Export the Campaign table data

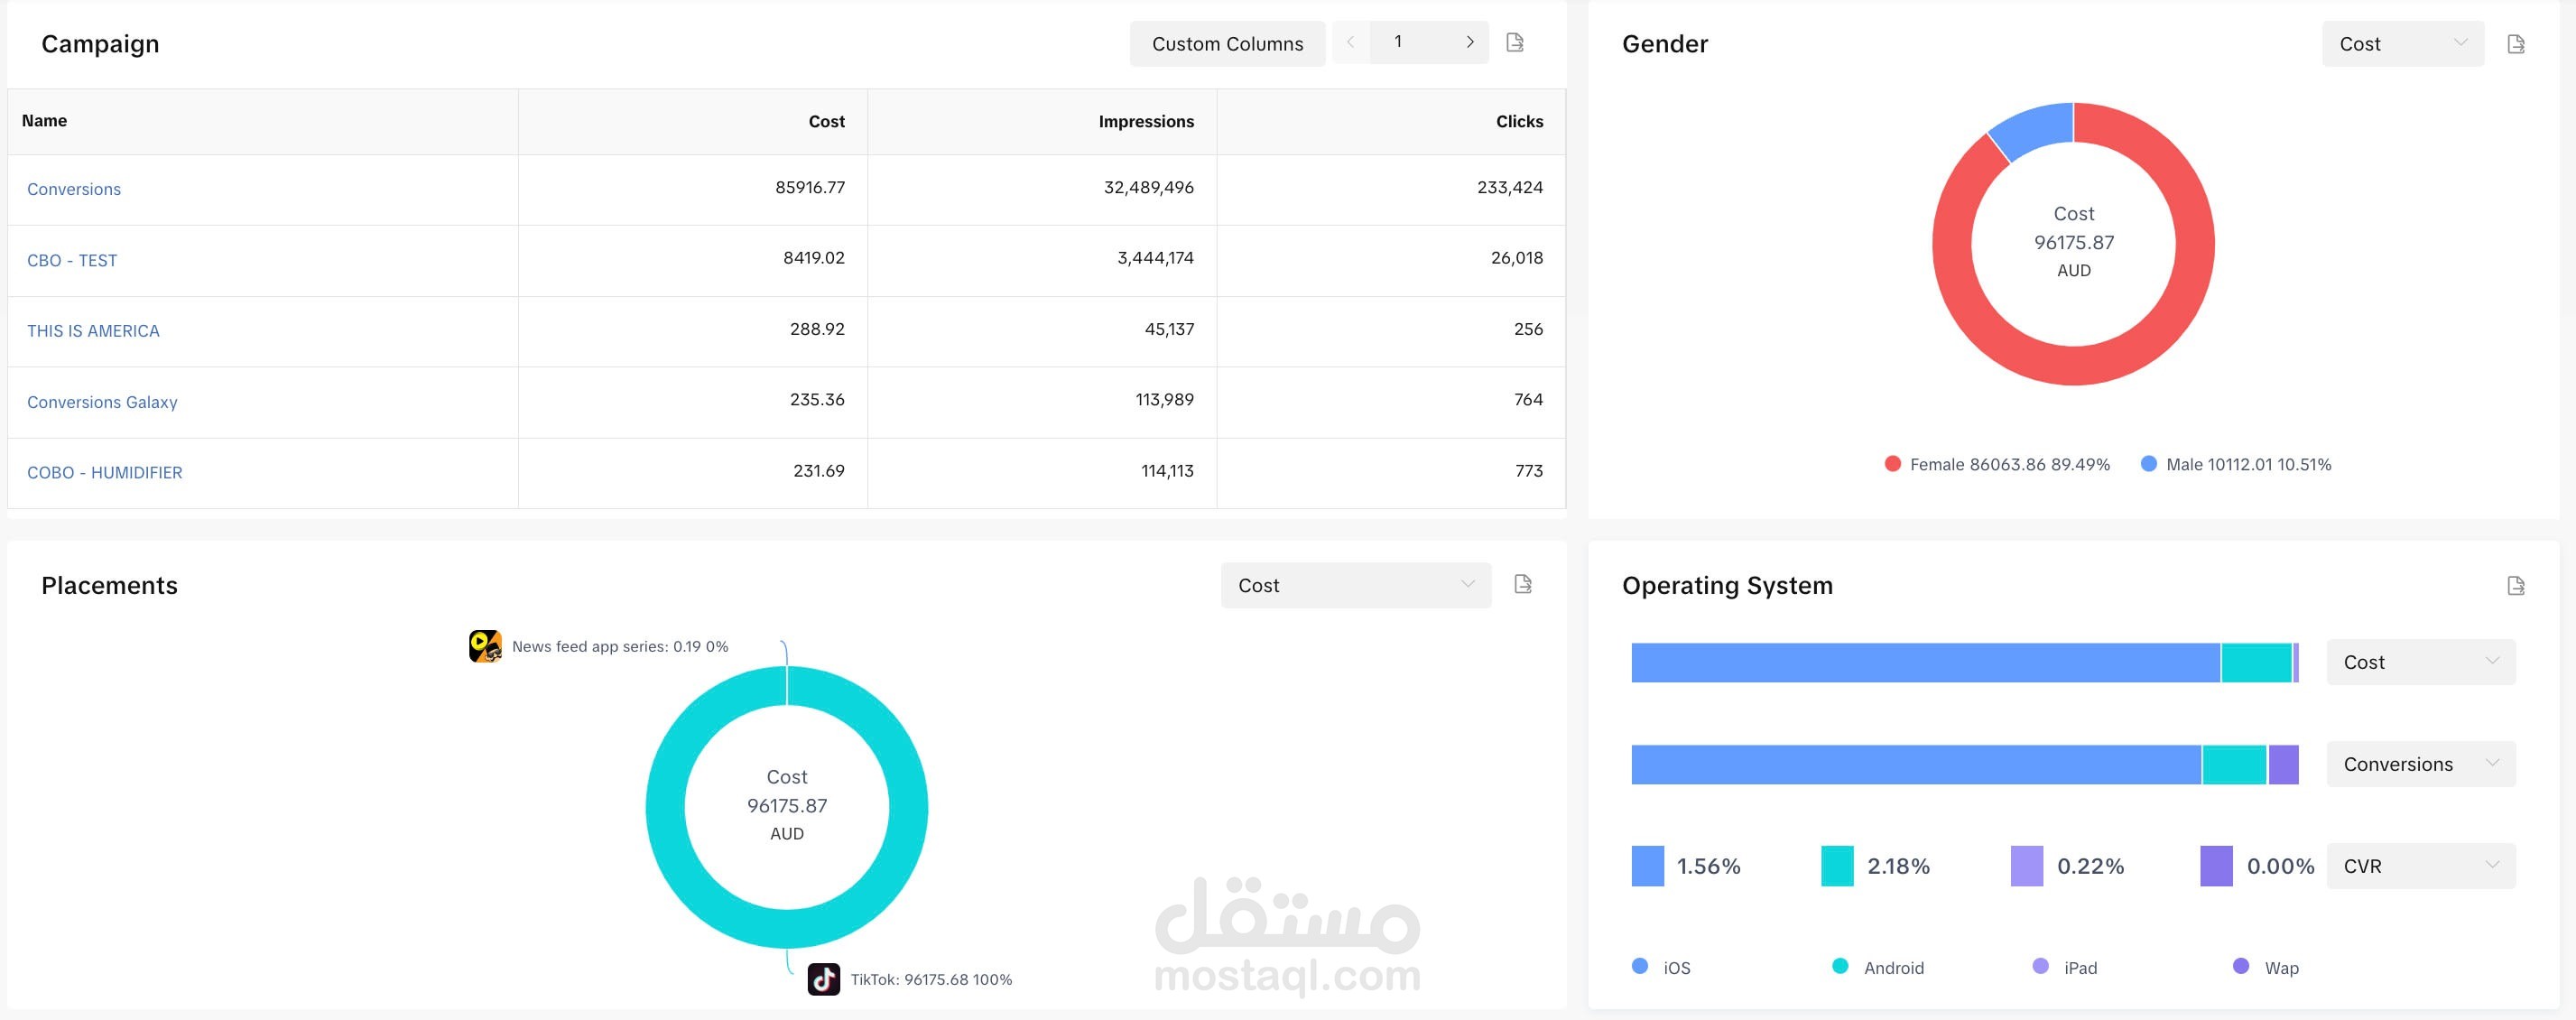click(1515, 43)
